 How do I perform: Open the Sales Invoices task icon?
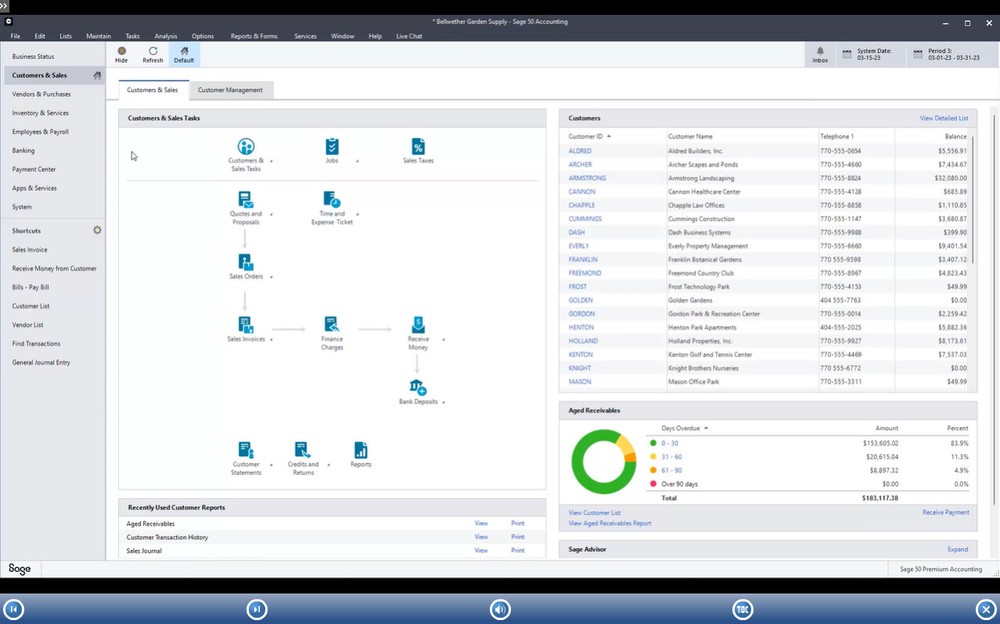(245, 325)
